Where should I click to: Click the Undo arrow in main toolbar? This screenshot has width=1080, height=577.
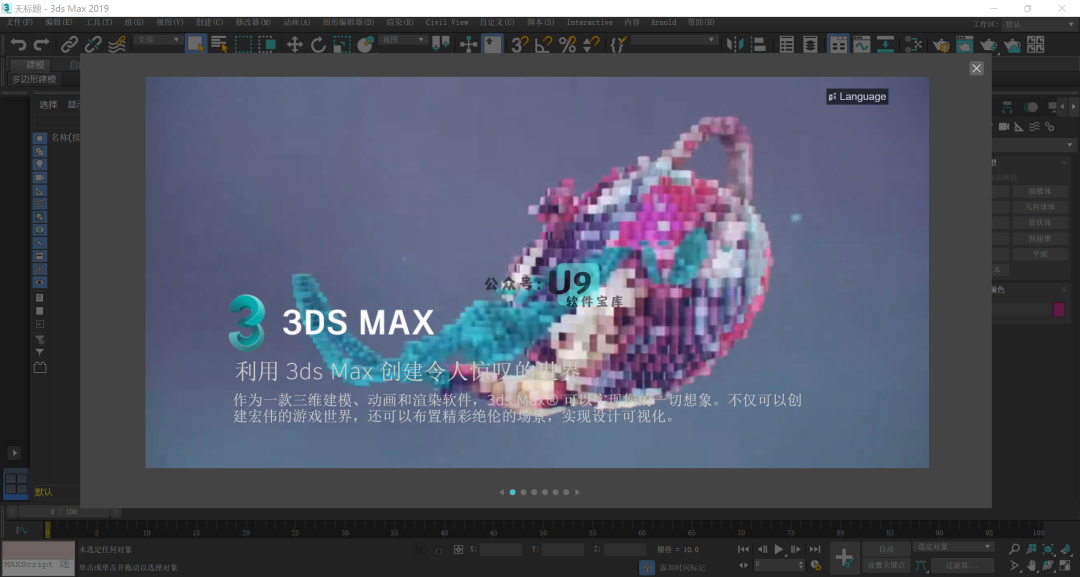(18, 44)
